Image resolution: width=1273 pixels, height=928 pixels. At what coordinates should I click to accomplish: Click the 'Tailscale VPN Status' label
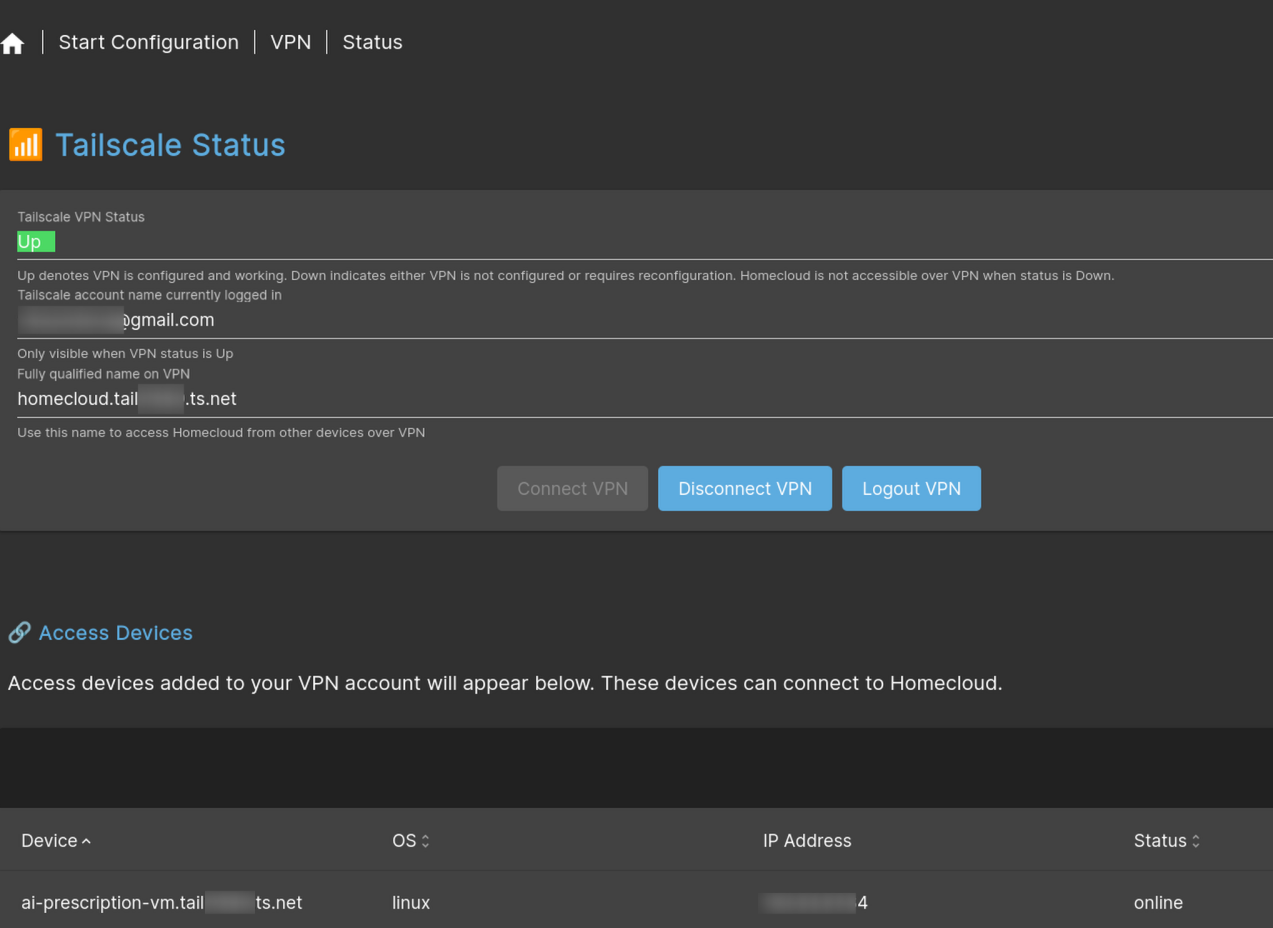pos(81,217)
